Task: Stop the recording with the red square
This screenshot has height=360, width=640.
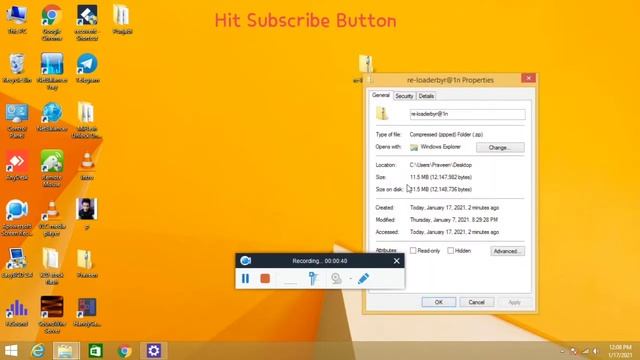Action: [x=265, y=278]
